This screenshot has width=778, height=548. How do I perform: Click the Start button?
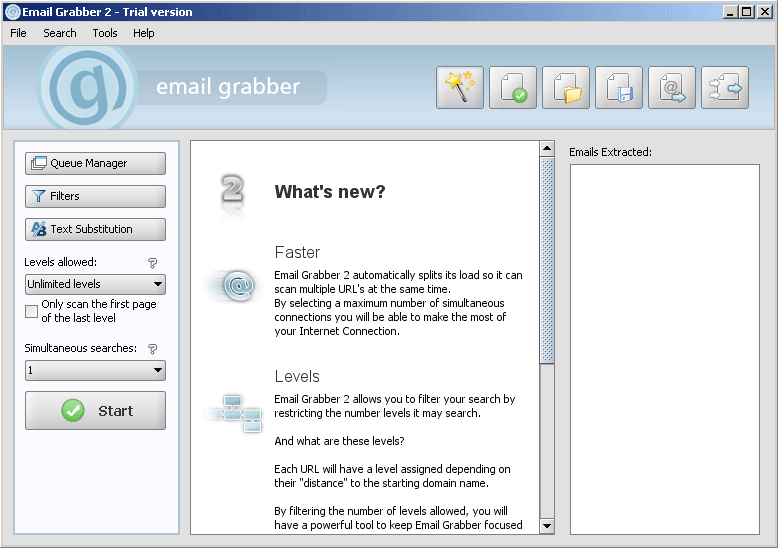click(x=95, y=411)
